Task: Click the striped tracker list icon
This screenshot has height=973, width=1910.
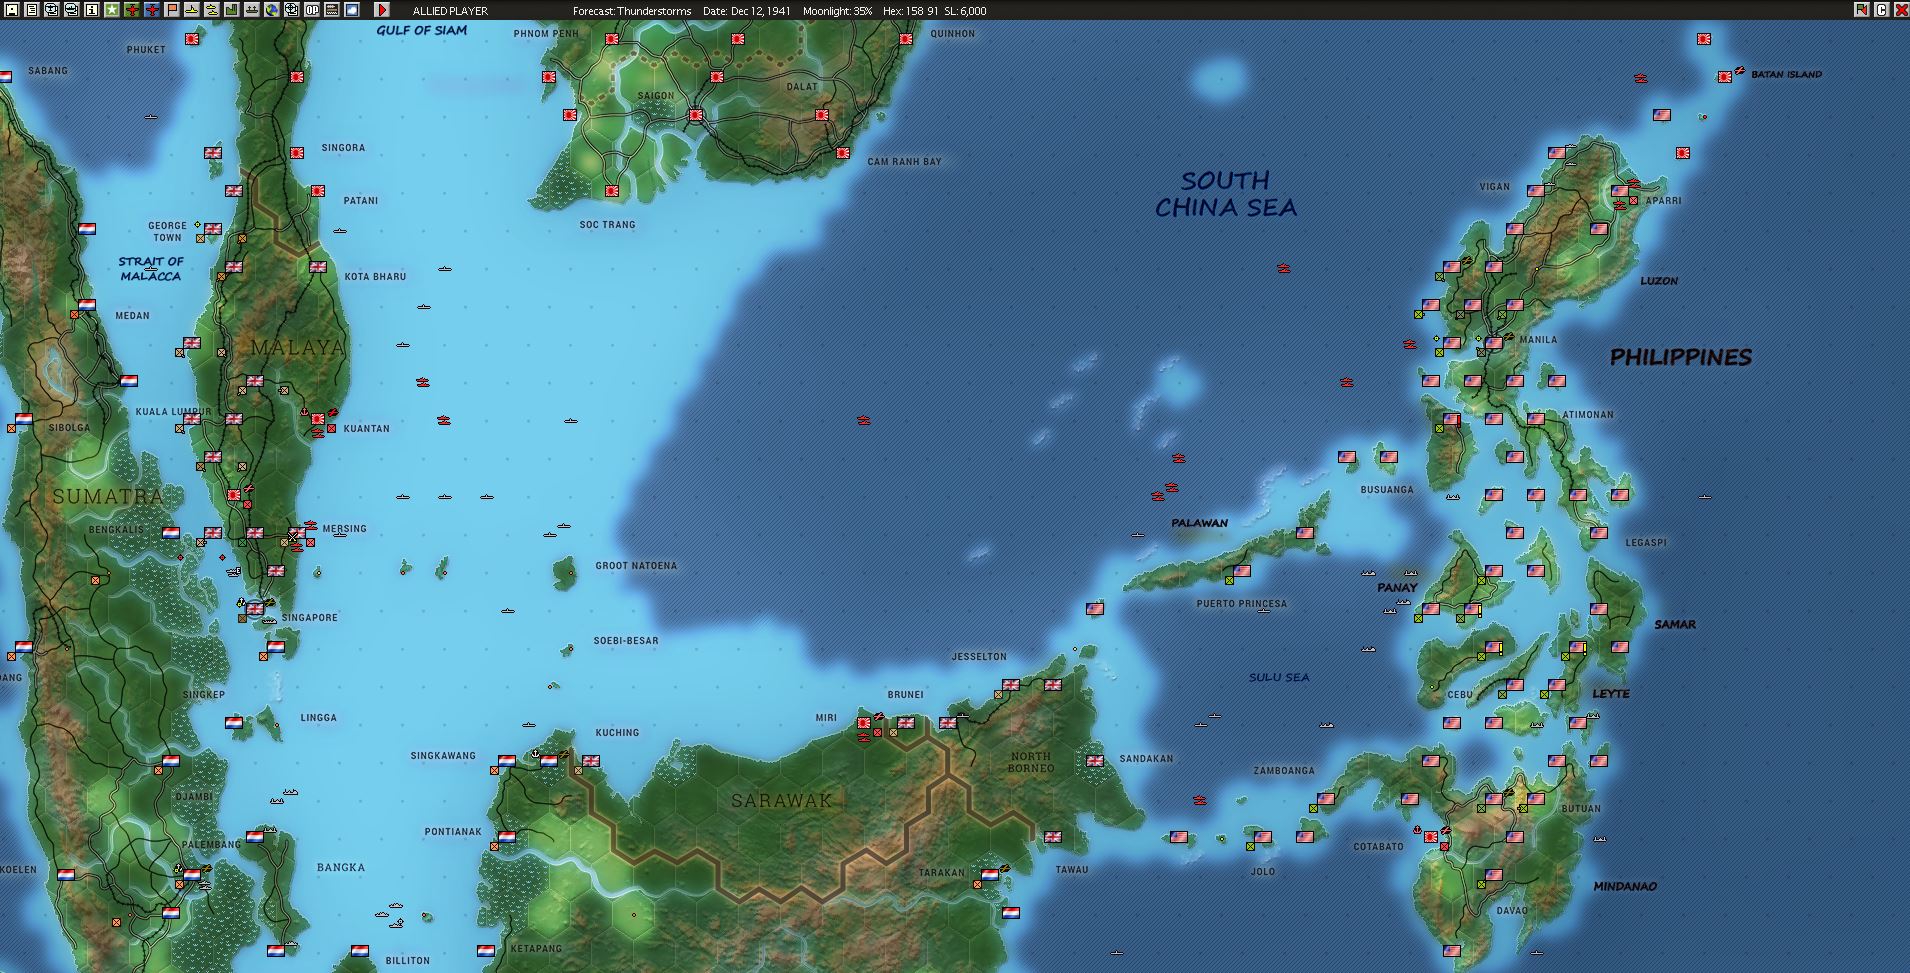Action: (332, 10)
